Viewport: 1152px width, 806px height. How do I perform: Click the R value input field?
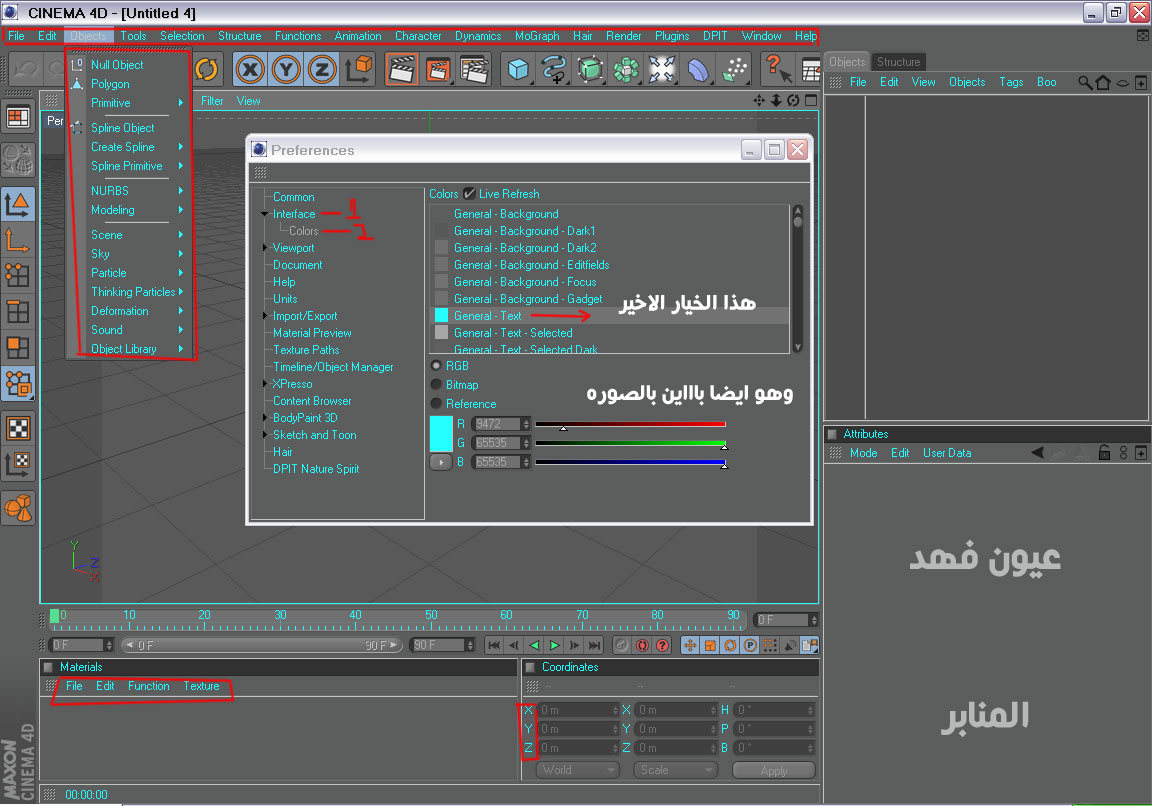[x=497, y=424]
